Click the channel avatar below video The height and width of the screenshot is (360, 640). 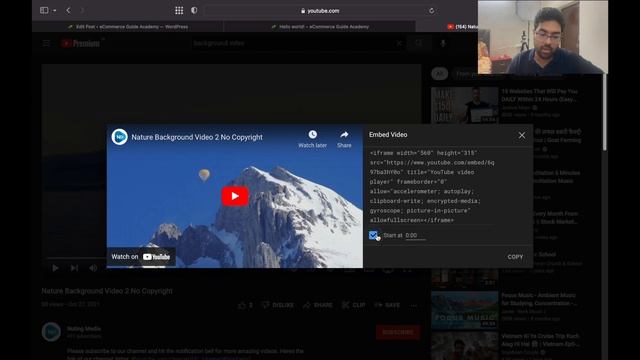coord(51,332)
